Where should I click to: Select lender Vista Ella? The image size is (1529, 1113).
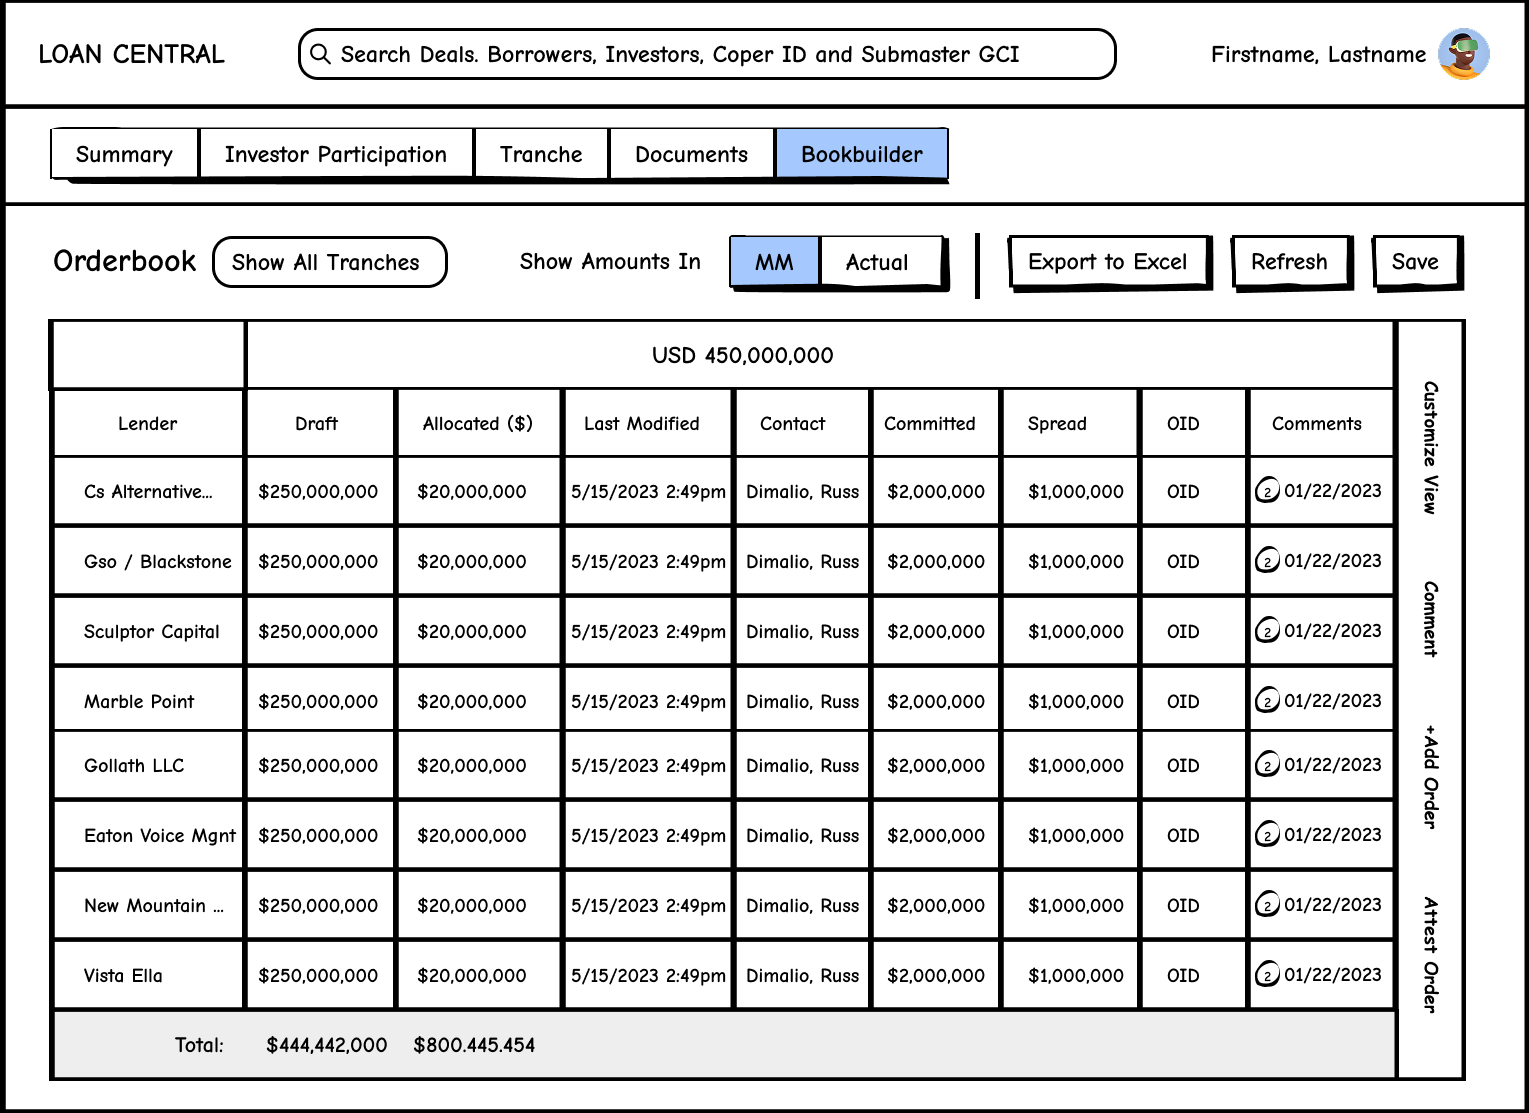click(x=123, y=975)
